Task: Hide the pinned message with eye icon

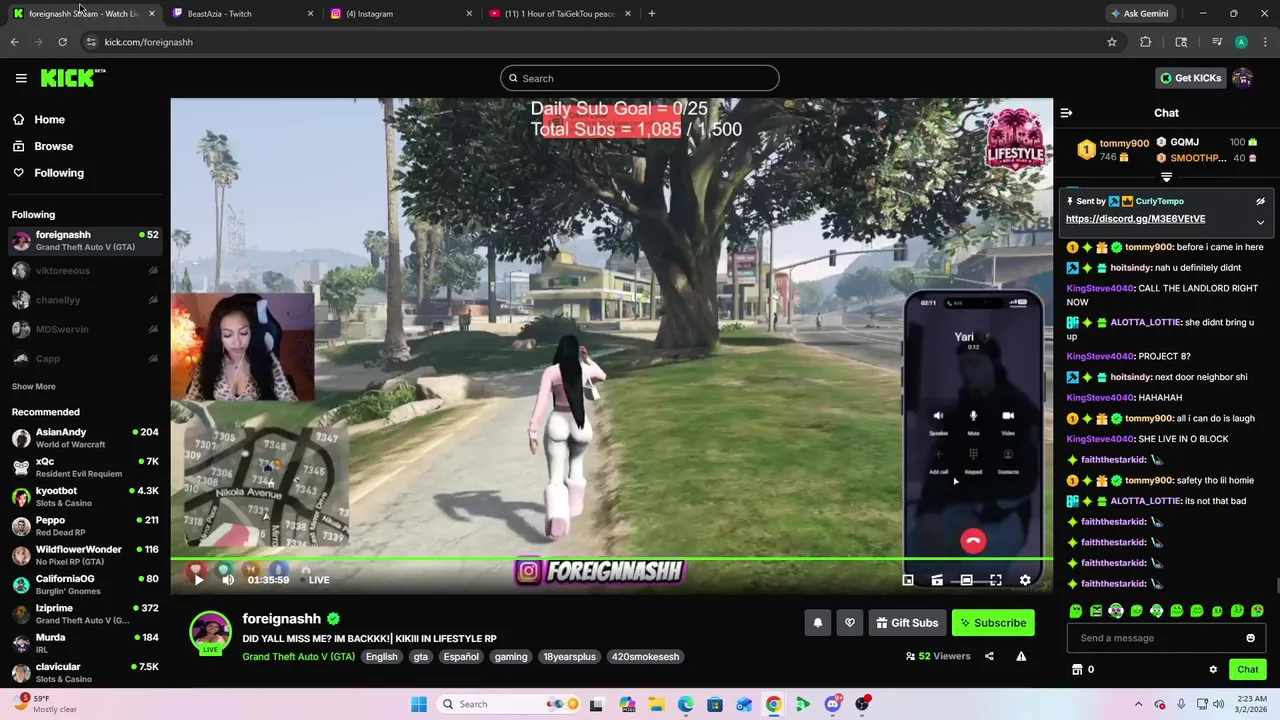Action: (x=1260, y=201)
